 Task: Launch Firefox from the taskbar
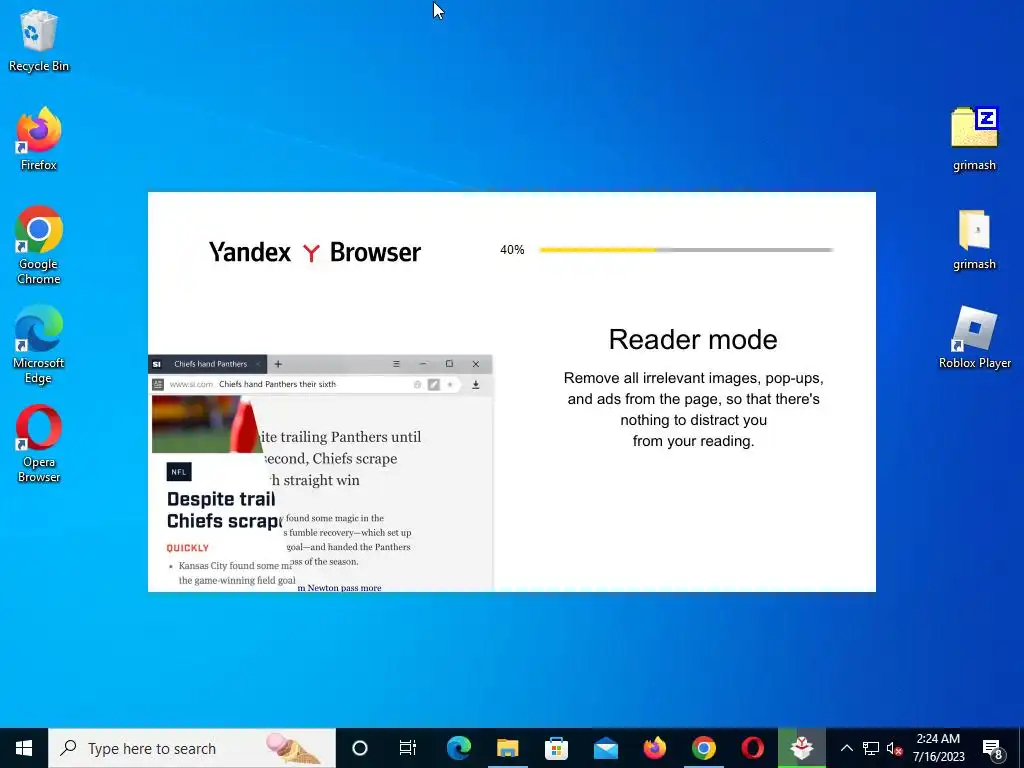(654, 748)
